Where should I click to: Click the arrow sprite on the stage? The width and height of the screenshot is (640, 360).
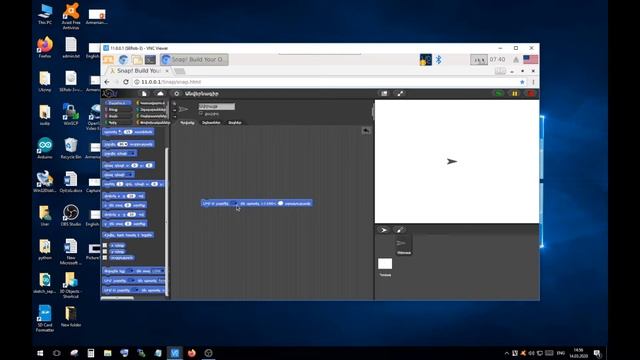point(451,161)
